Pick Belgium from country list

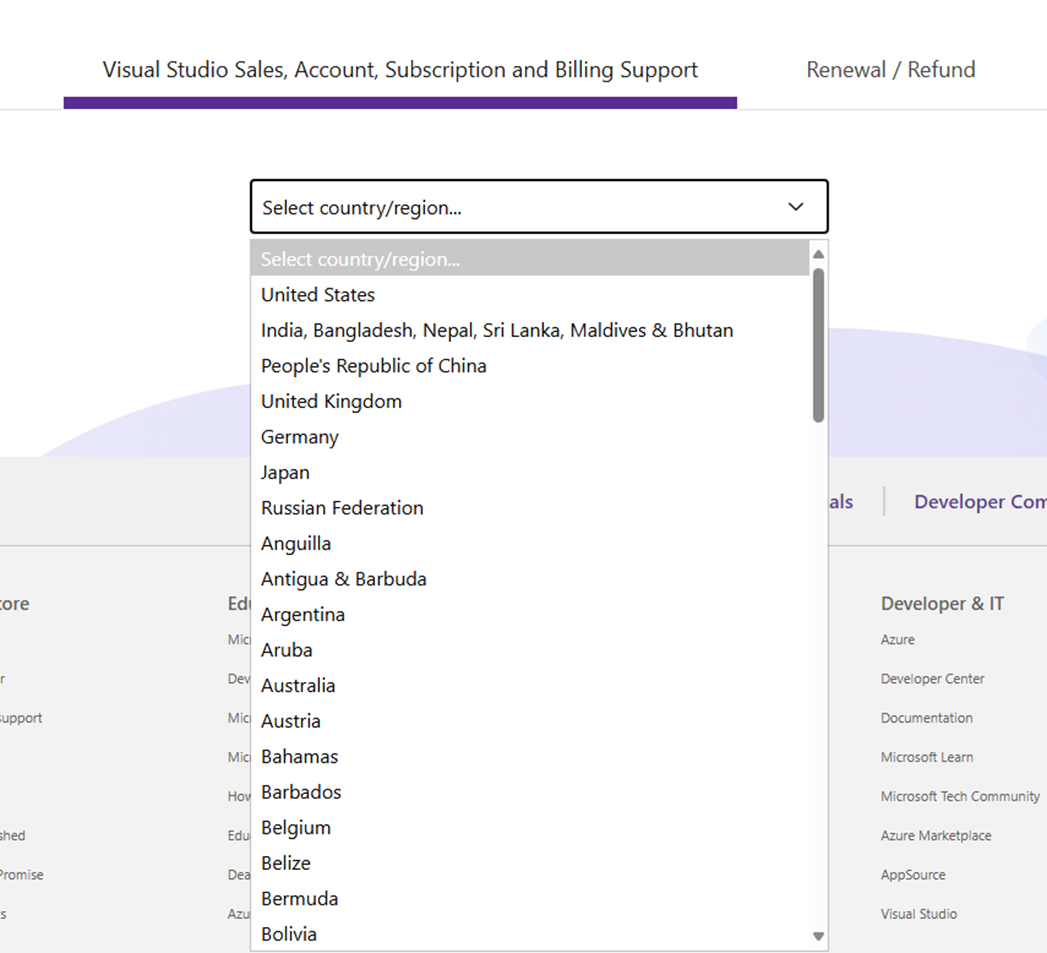pos(530,827)
